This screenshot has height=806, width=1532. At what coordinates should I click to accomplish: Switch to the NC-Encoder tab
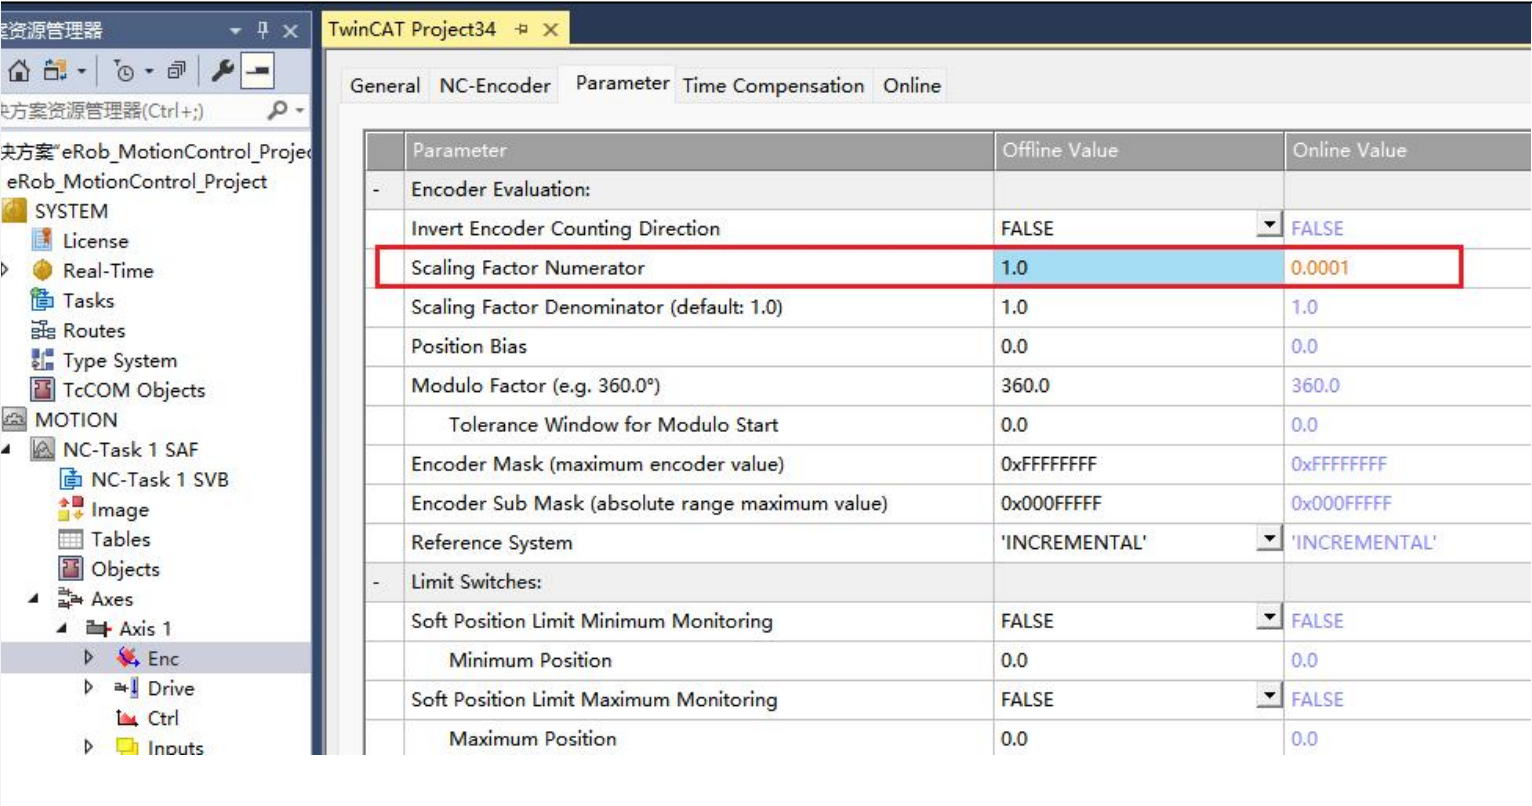495,86
